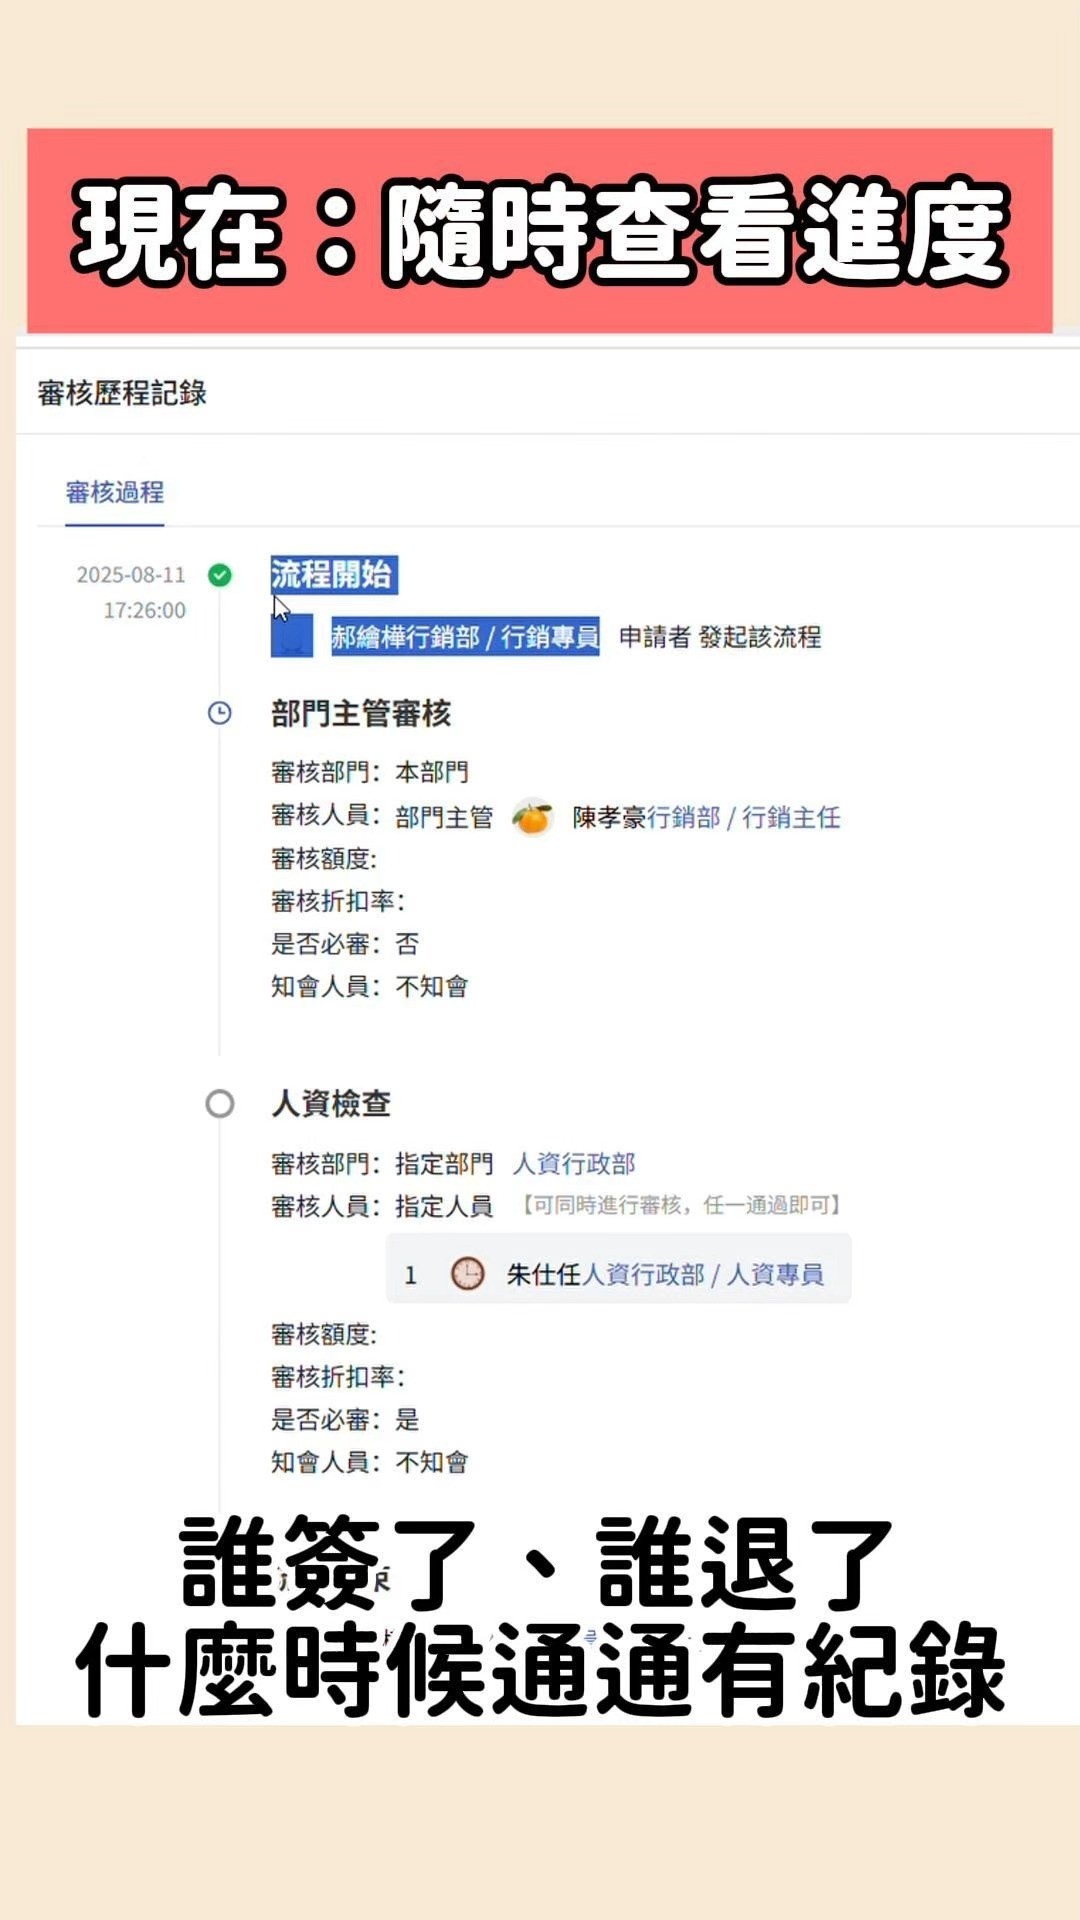Screen dimensions: 1080x1920
Task: Click the 可同時進行審核，任一通過即可 hint text
Action: coord(682,1206)
